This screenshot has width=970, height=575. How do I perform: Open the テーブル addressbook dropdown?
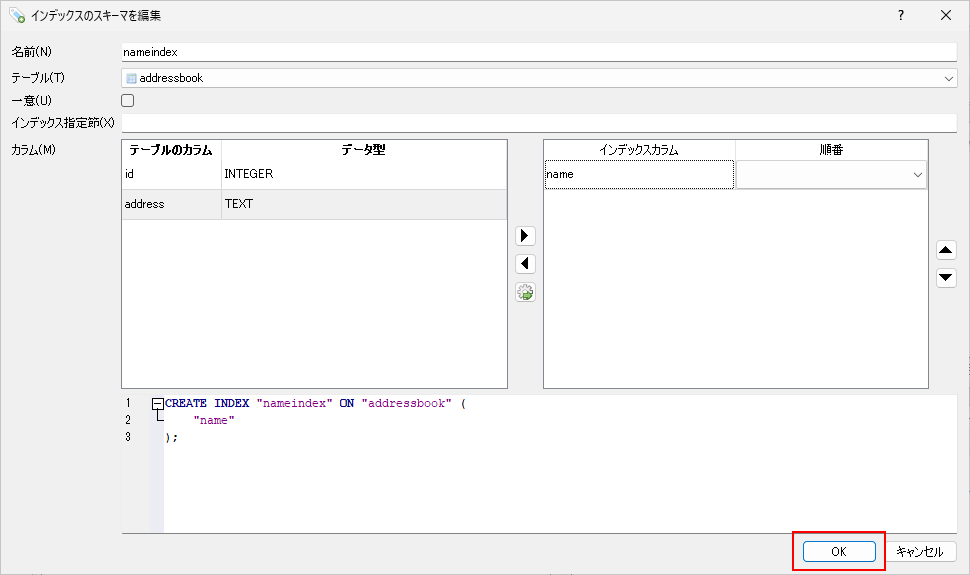tap(948, 78)
